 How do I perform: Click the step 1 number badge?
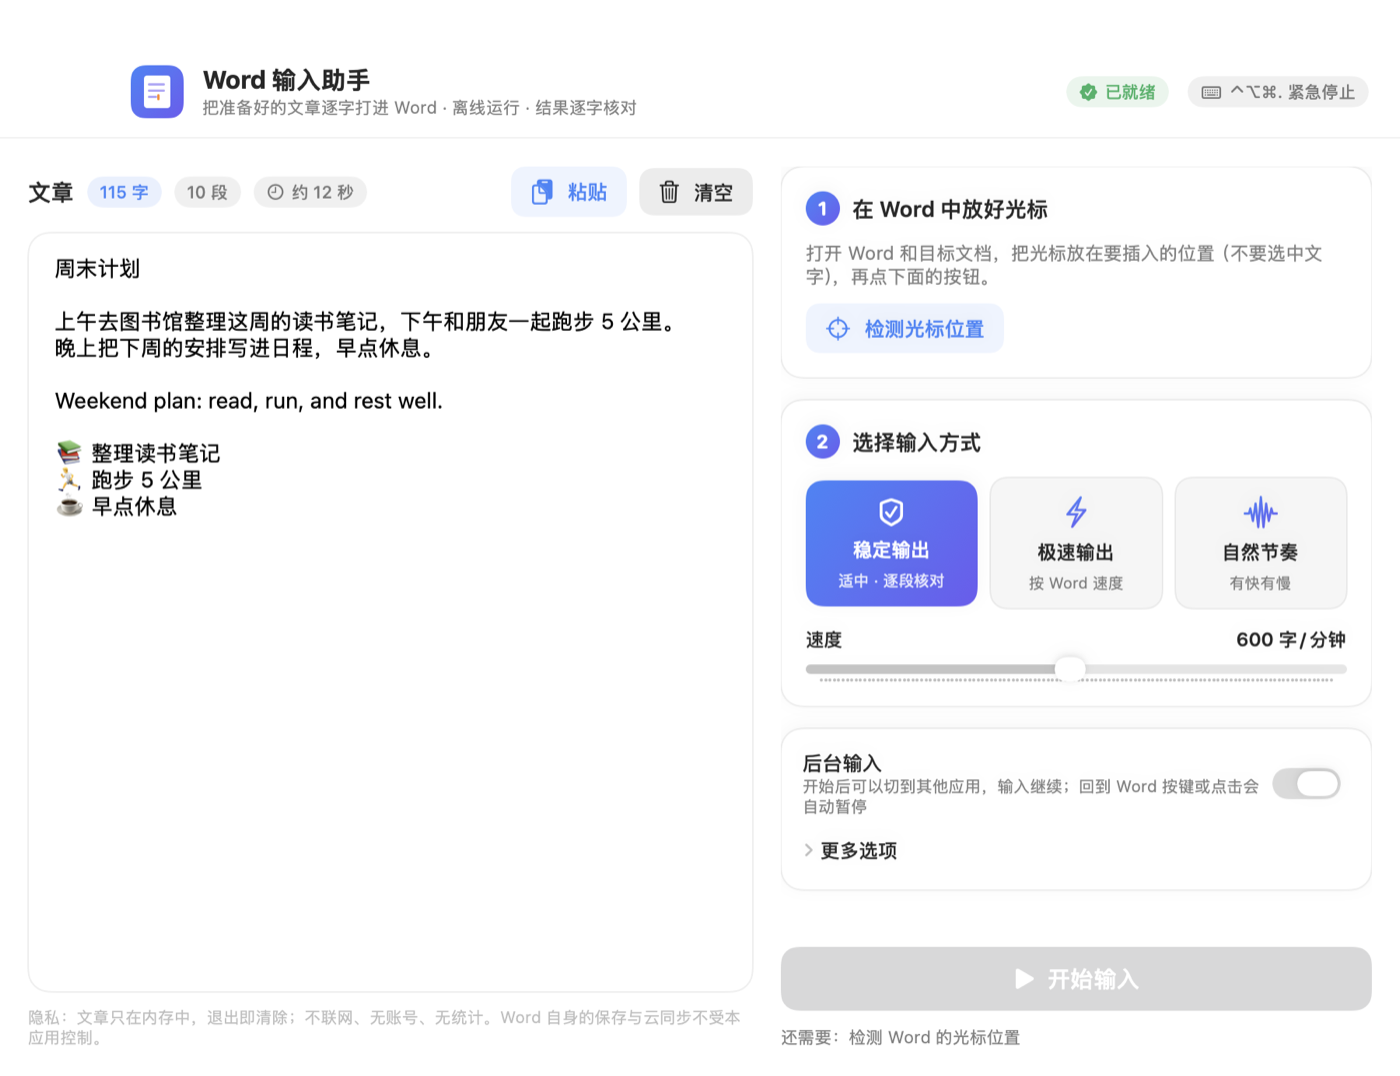822,209
